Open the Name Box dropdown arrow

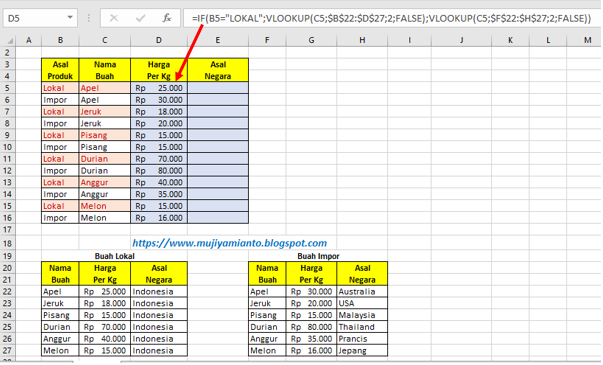point(70,17)
